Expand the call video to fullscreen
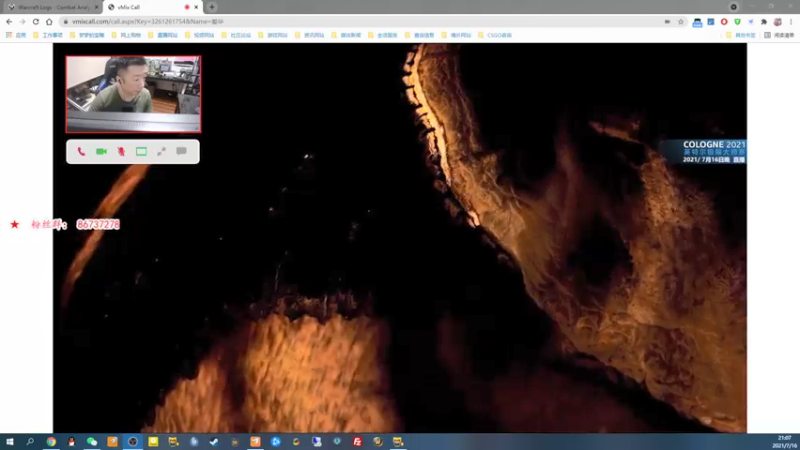800x450 pixels. point(161,152)
